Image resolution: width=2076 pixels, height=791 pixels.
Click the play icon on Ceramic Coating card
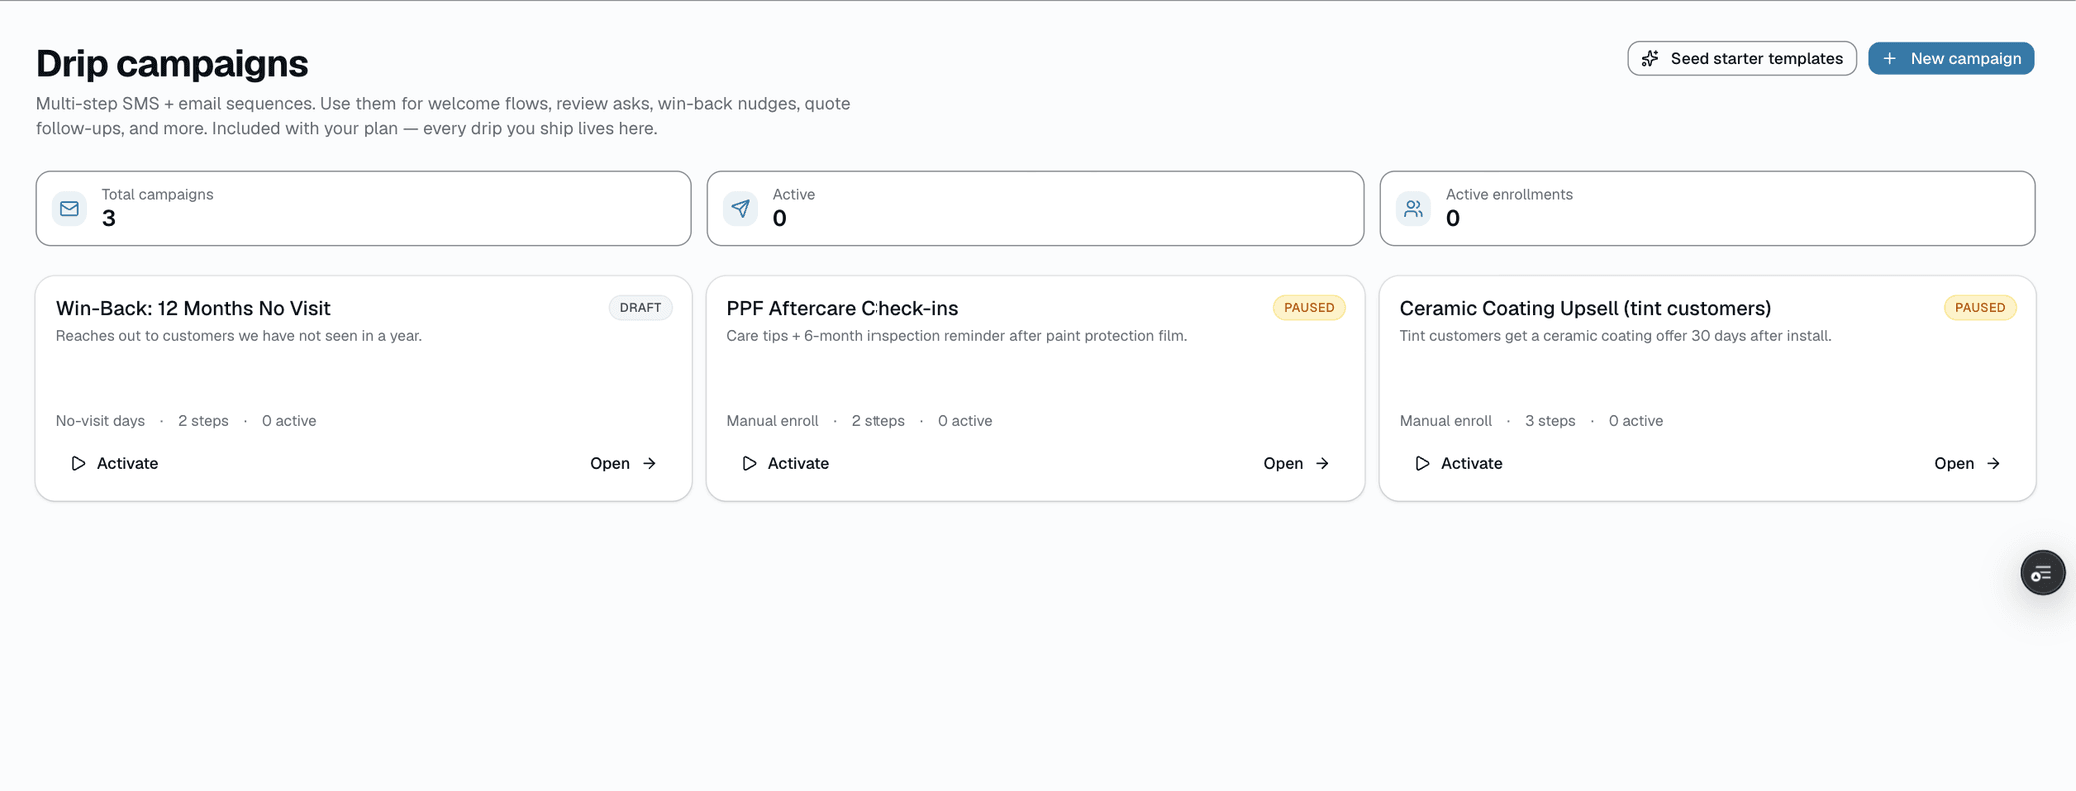pos(1422,463)
